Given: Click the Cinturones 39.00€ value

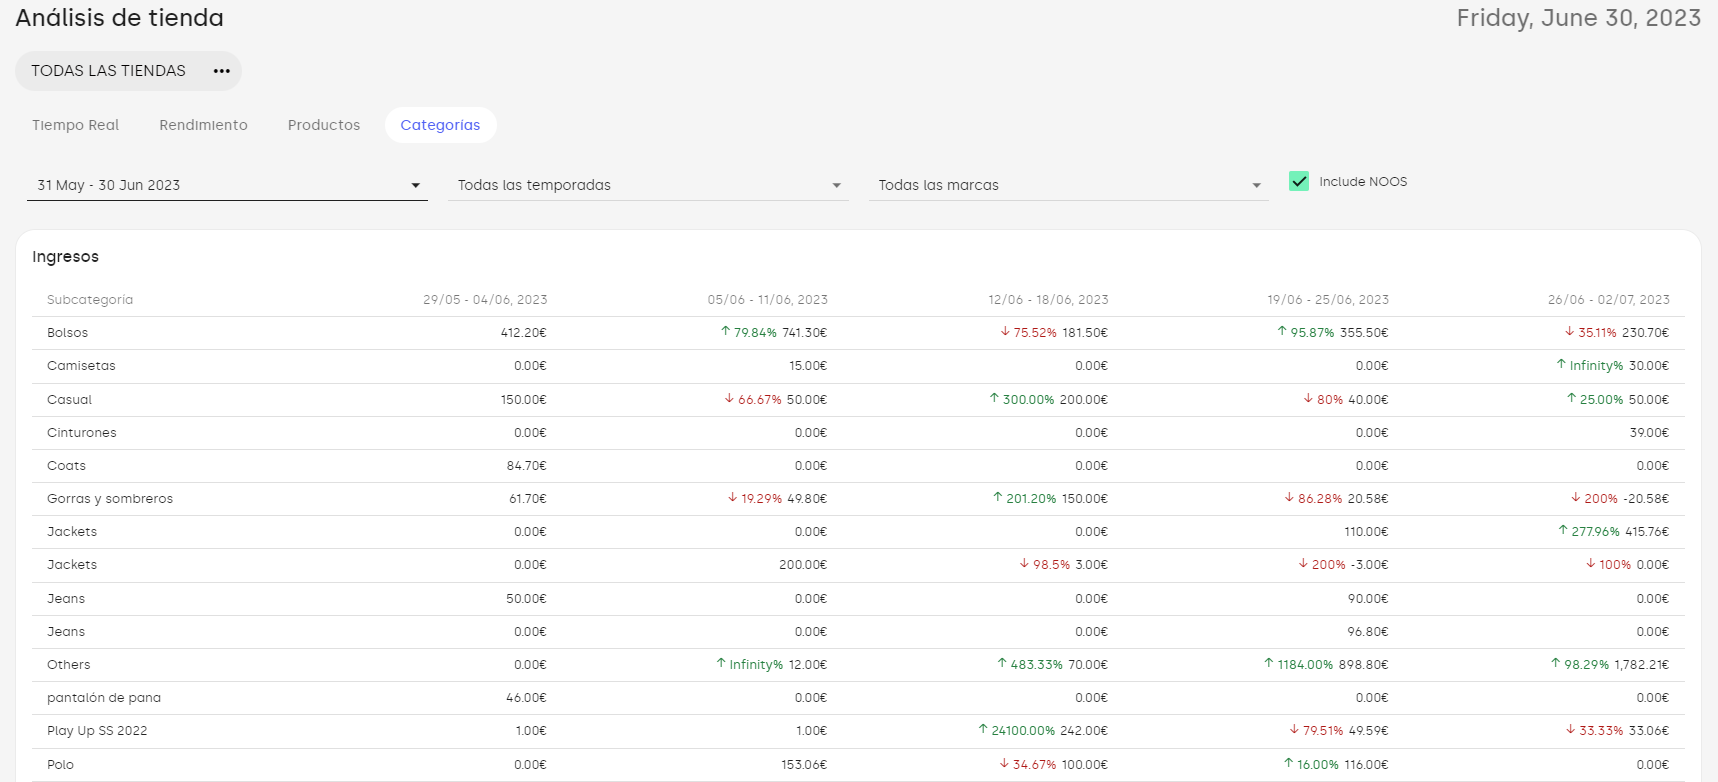Looking at the screenshot, I should (x=1649, y=433).
